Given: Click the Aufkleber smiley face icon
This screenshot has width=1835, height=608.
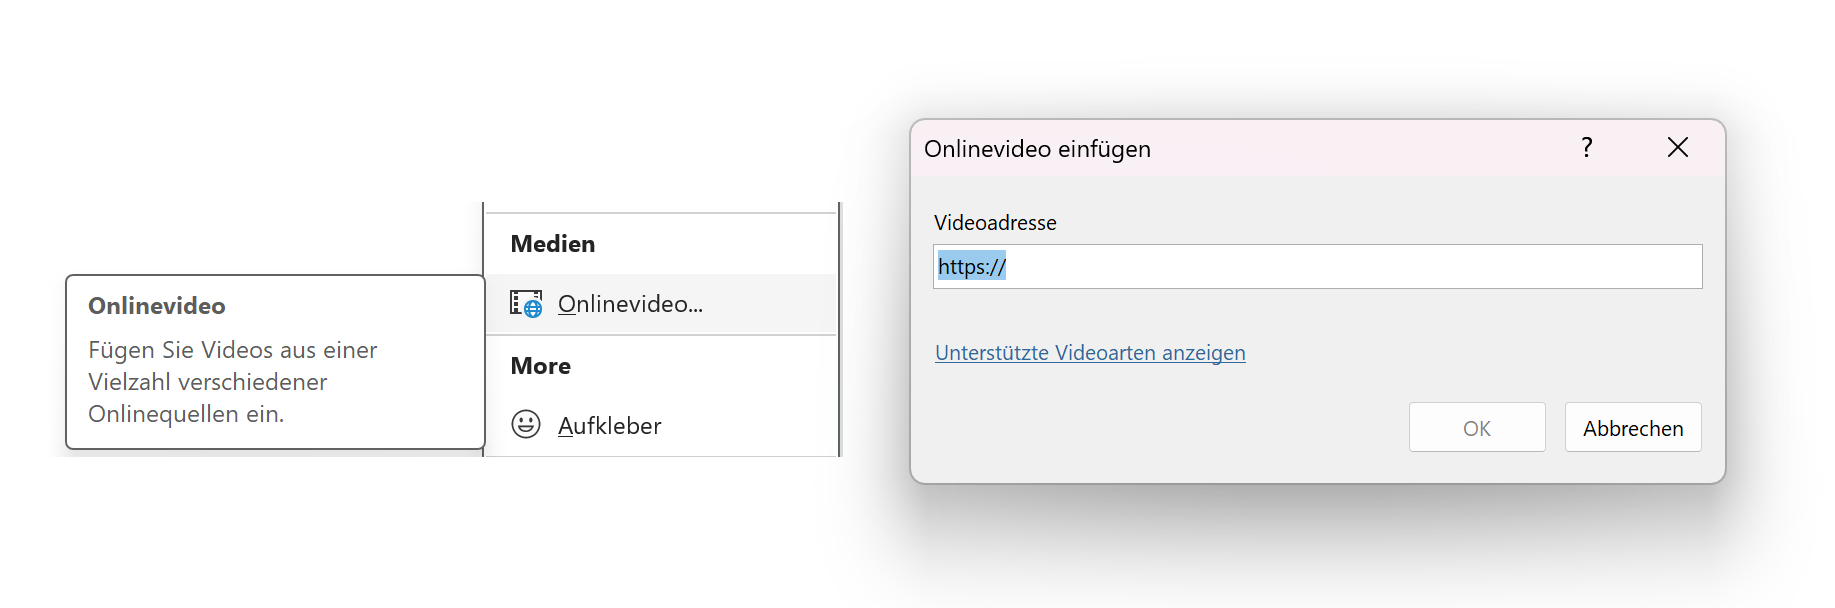Looking at the screenshot, I should coord(526,425).
